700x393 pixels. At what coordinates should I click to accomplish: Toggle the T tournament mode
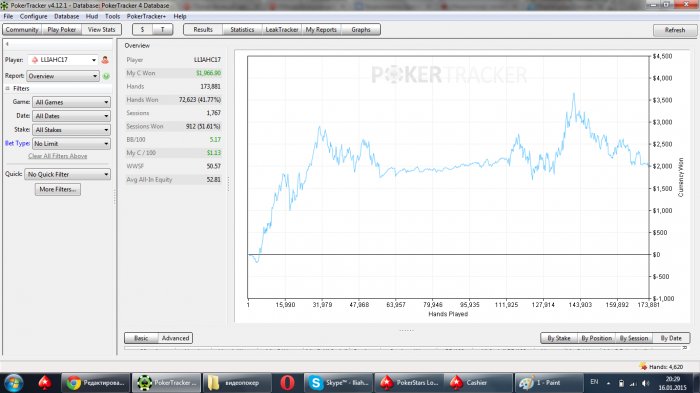[162, 29]
